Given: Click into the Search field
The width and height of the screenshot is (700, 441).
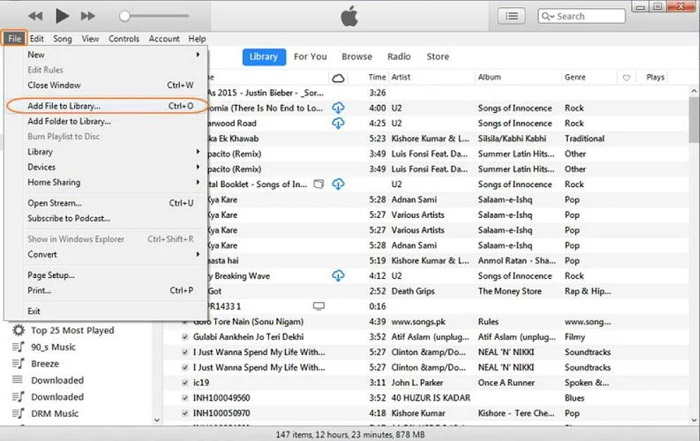Looking at the screenshot, I should pos(581,16).
